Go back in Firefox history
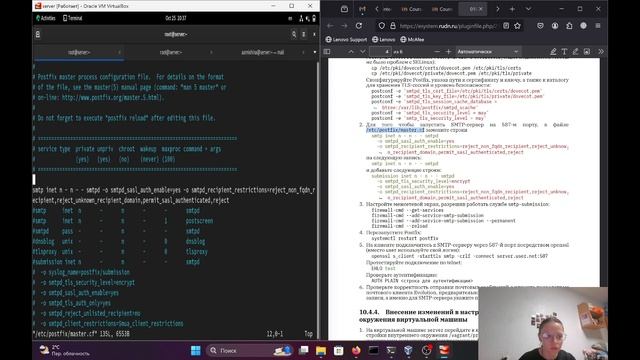The image size is (640, 360). pos(330,26)
